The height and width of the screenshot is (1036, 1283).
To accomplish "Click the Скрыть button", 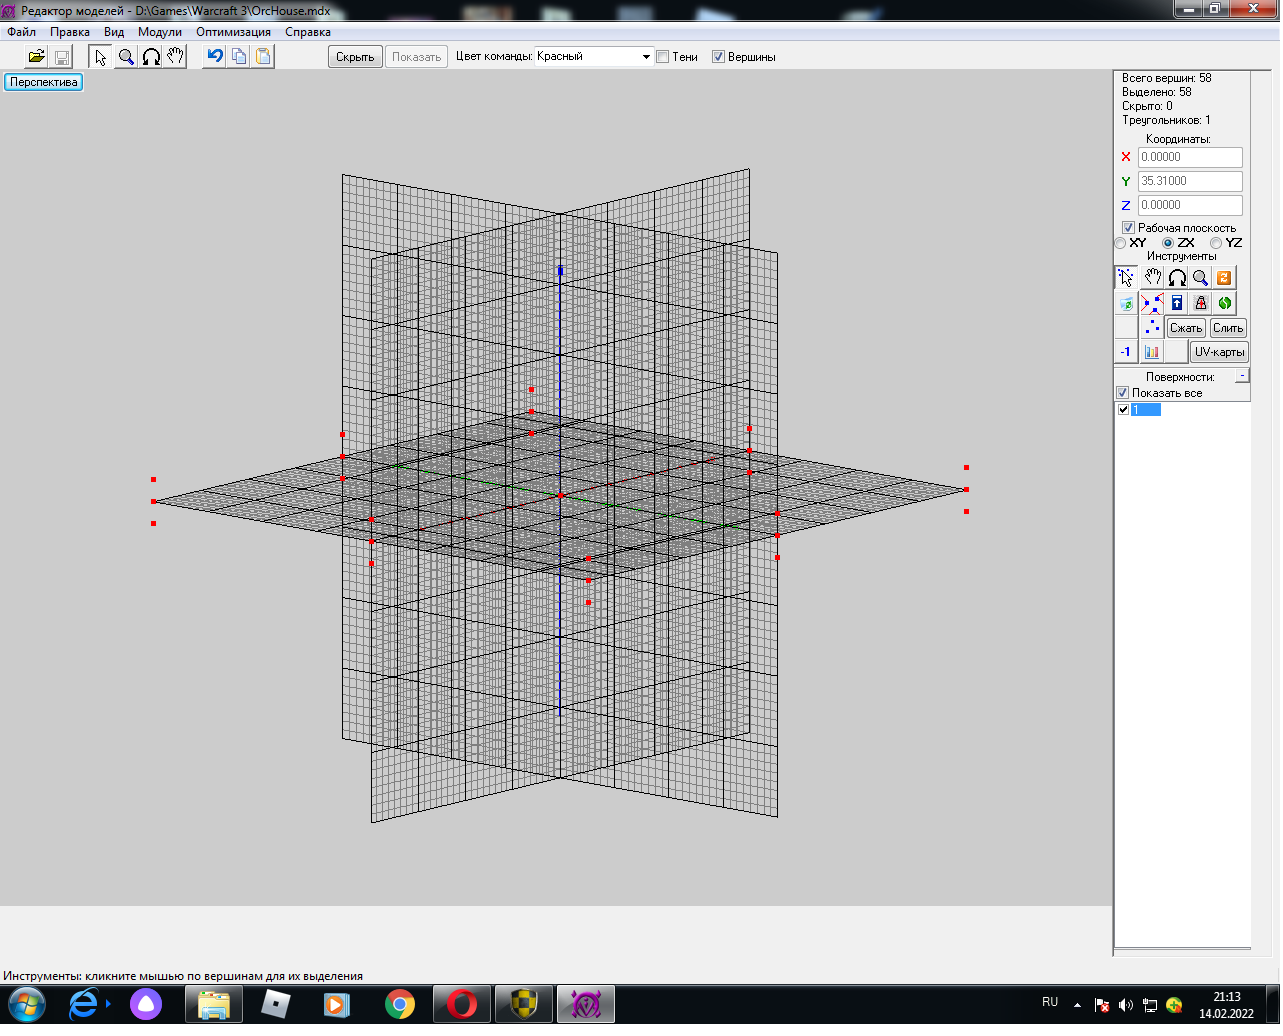I will 355,57.
